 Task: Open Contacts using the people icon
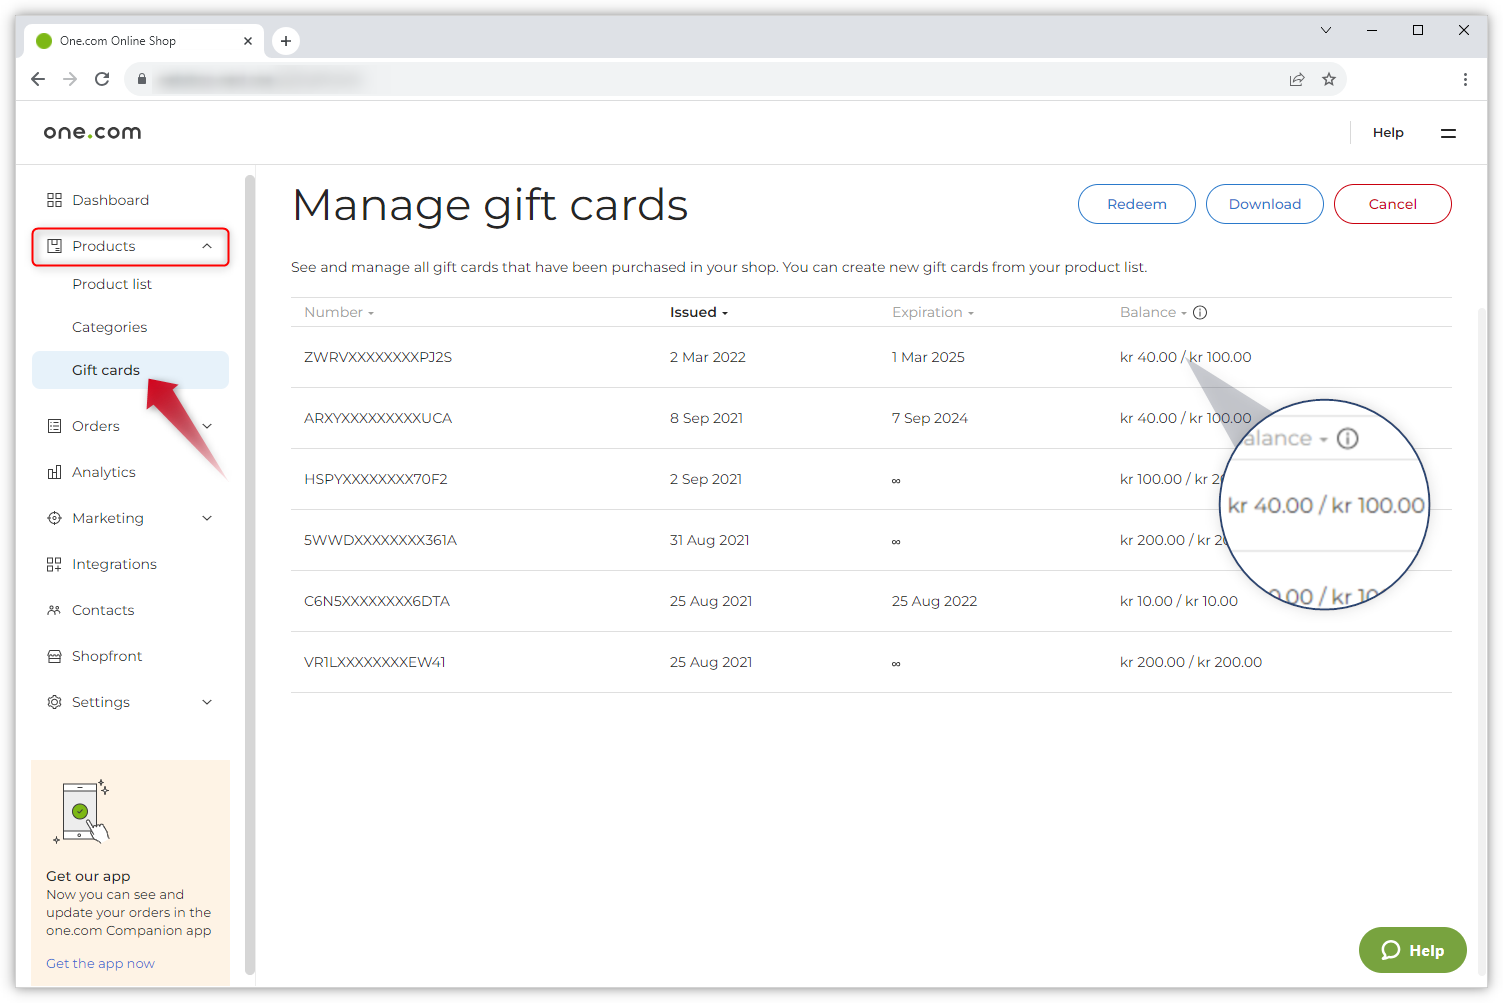pos(55,609)
